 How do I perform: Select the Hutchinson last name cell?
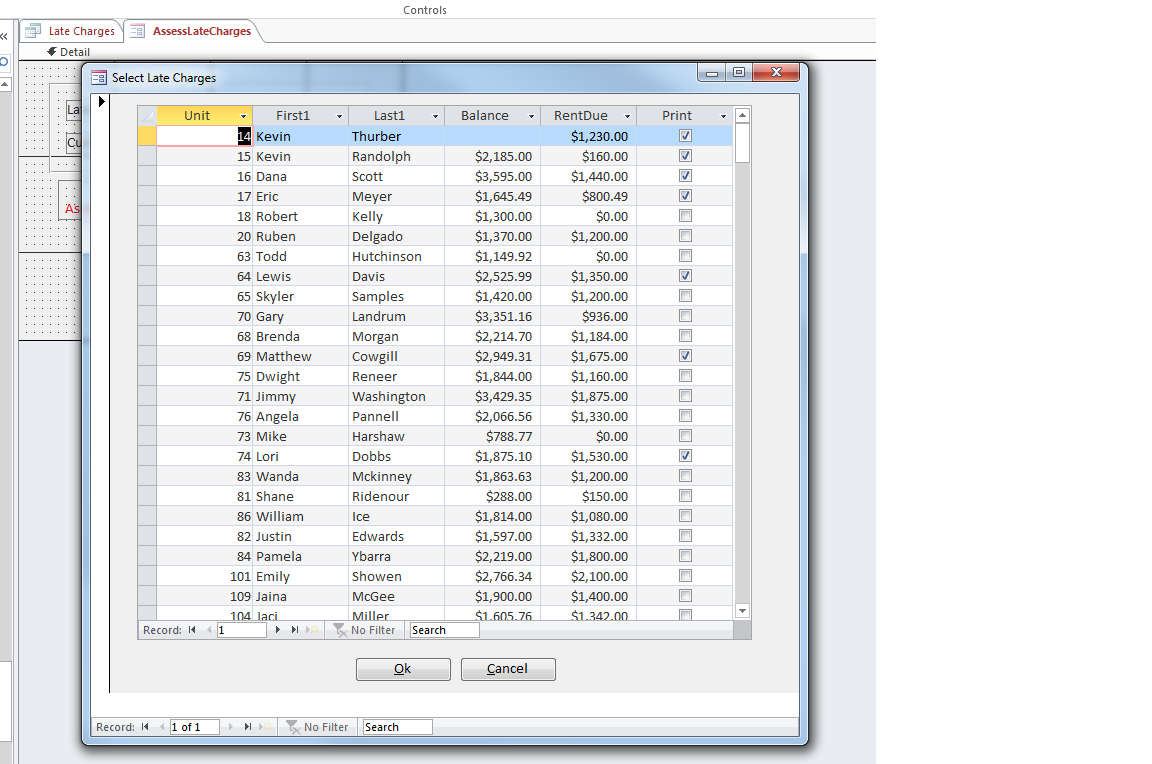[x=396, y=256]
